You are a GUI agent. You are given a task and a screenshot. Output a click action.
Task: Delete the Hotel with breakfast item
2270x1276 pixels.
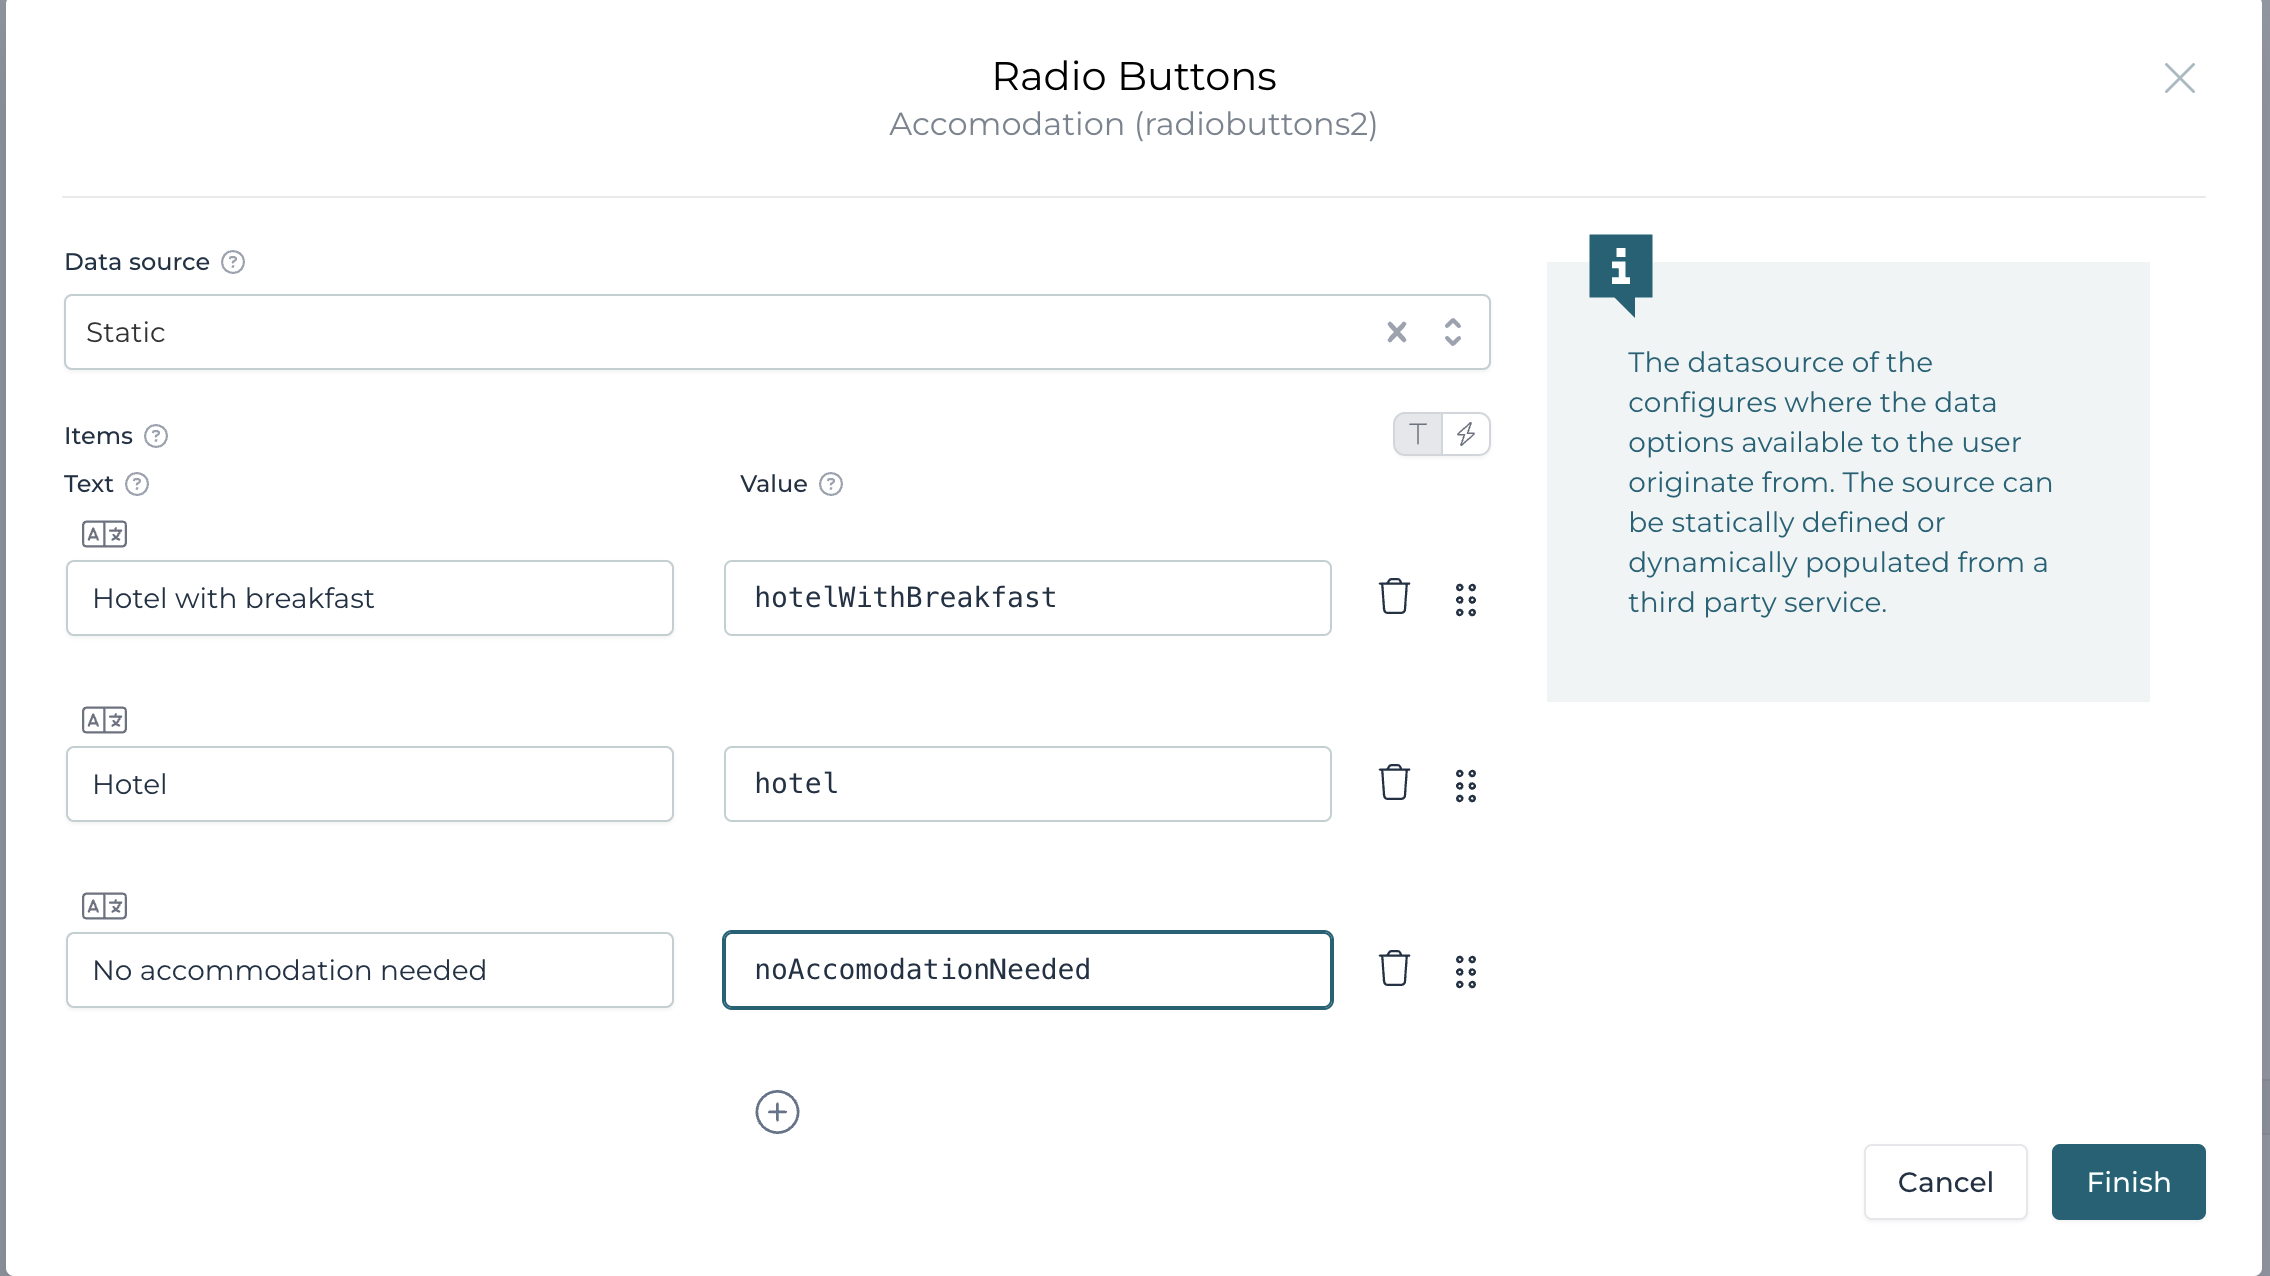pos(1394,598)
